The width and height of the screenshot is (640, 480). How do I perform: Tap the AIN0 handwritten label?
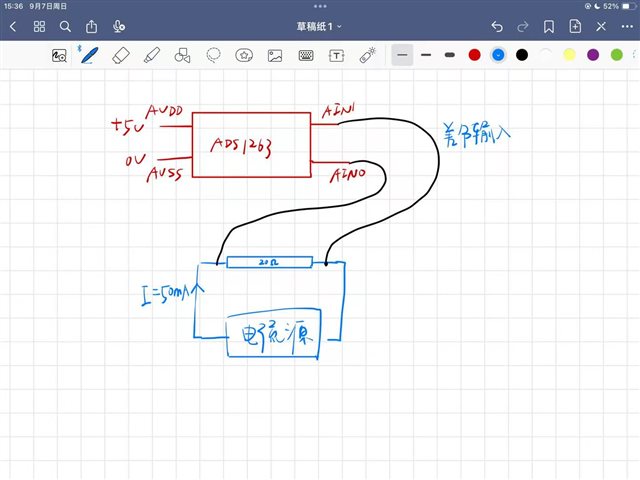coord(348,175)
